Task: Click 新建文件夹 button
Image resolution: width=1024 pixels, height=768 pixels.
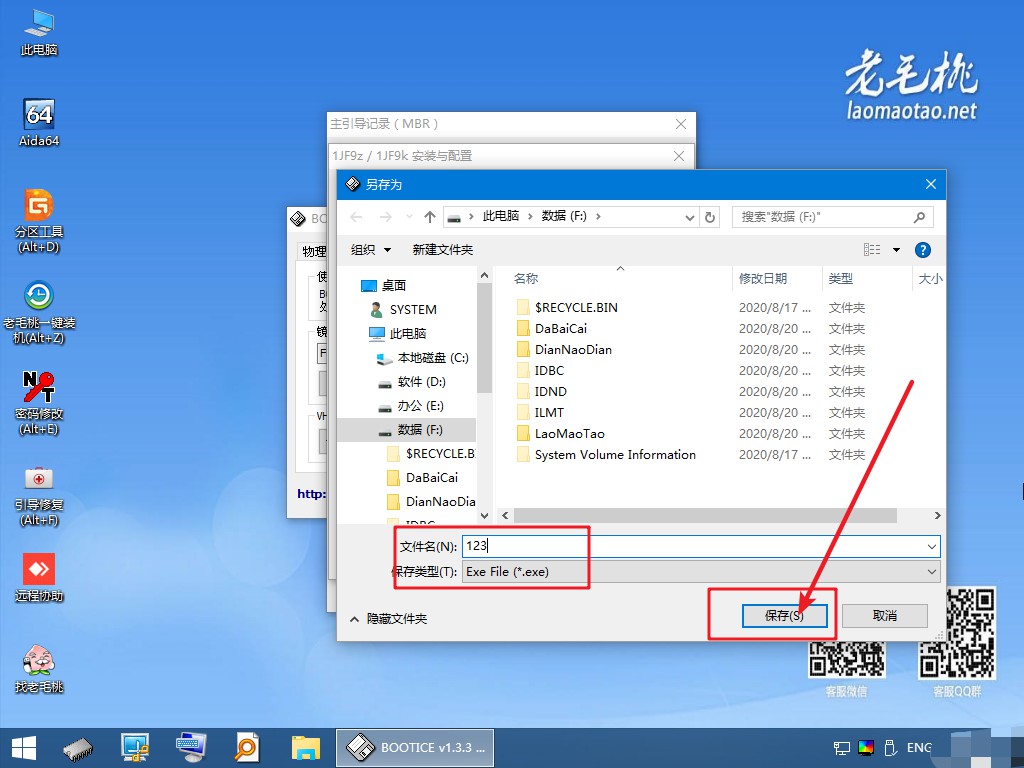Action: tap(443, 249)
